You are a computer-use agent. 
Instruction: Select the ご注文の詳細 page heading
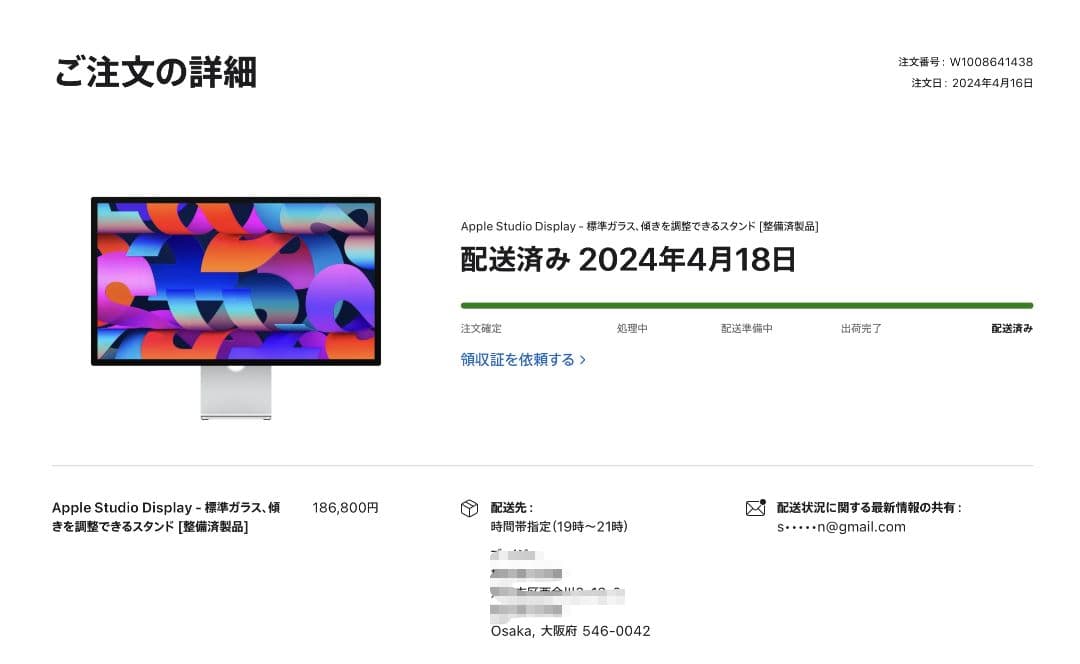[x=157, y=72]
